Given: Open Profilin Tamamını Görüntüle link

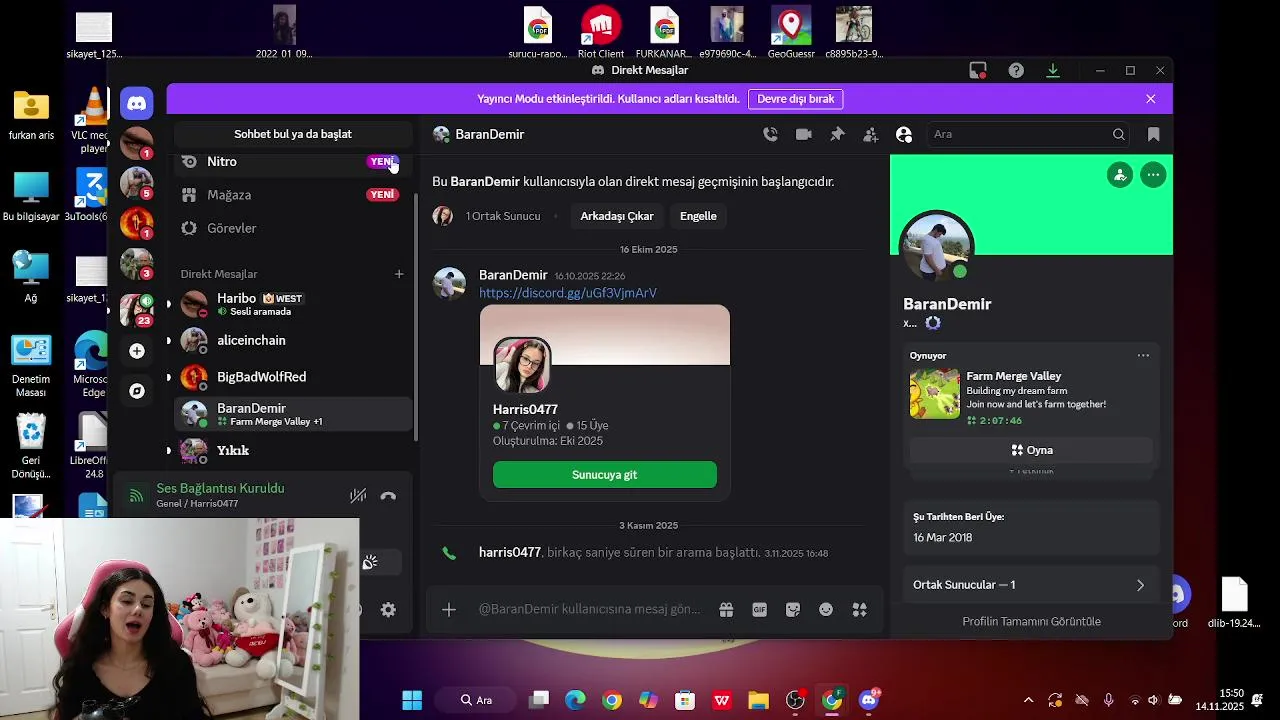Looking at the screenshot, I should (x=1031, y=621).
